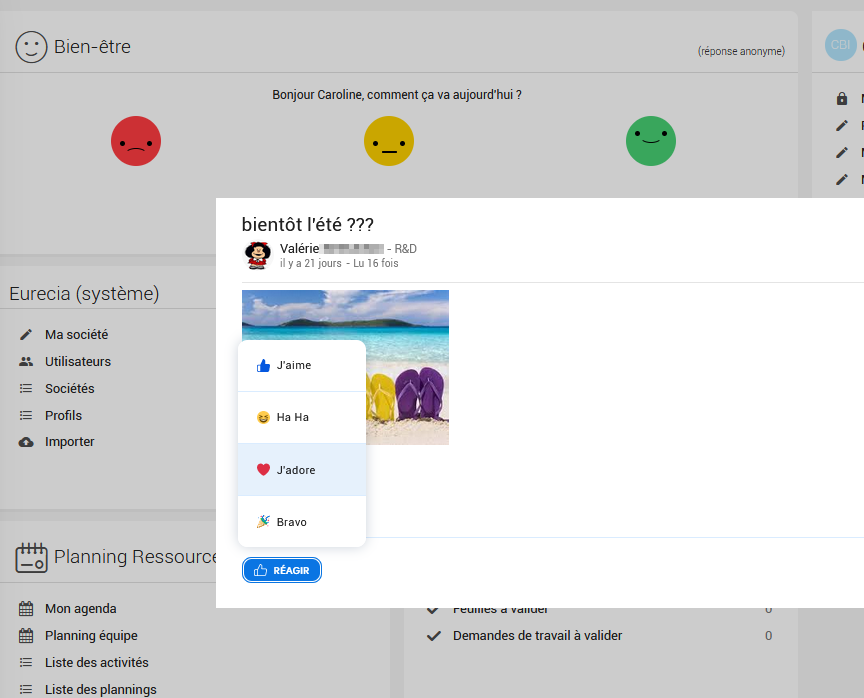This screenshot has width=864, height=698.
Task: Click the list icon beside Liste des activités
Action: point(26,662)
